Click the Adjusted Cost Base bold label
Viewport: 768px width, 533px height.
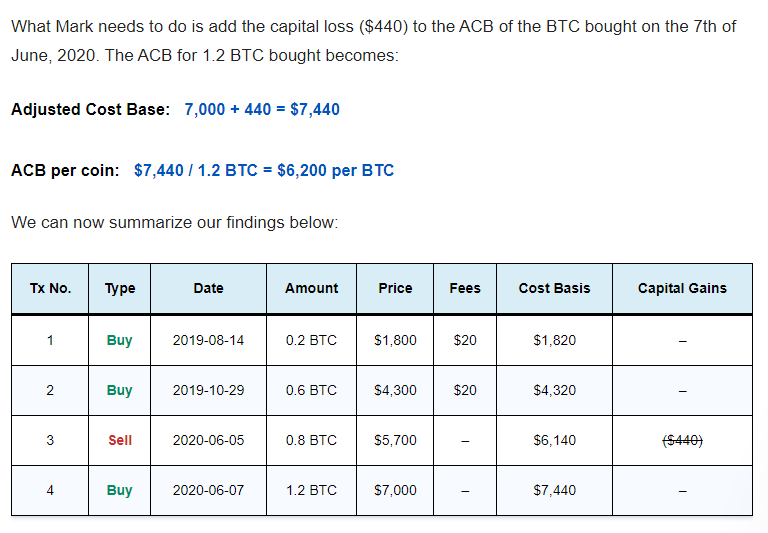pos(91,109)
